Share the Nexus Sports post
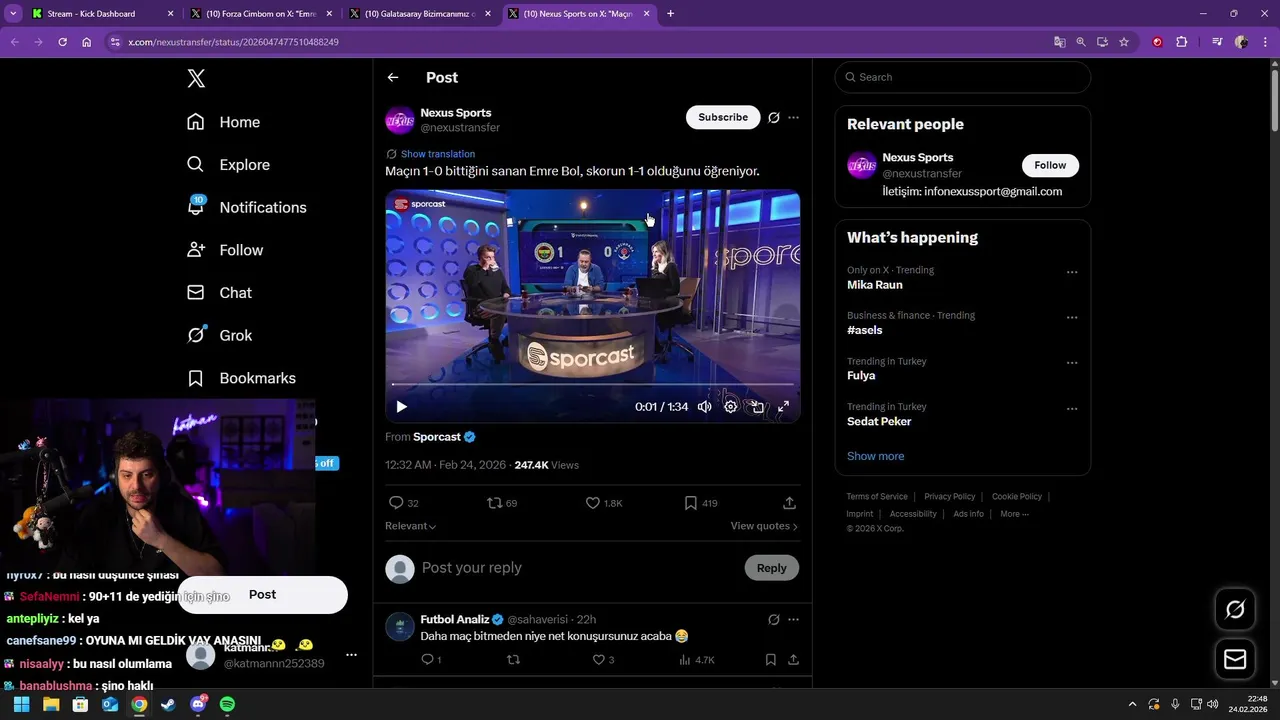The width and height of the screenshot is (1280, 720). click(x=789, y=503)
